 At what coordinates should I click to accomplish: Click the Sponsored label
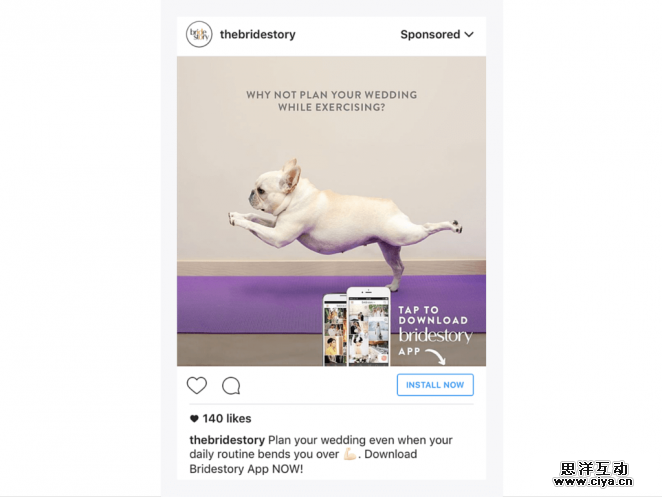(x=430, y=35)
